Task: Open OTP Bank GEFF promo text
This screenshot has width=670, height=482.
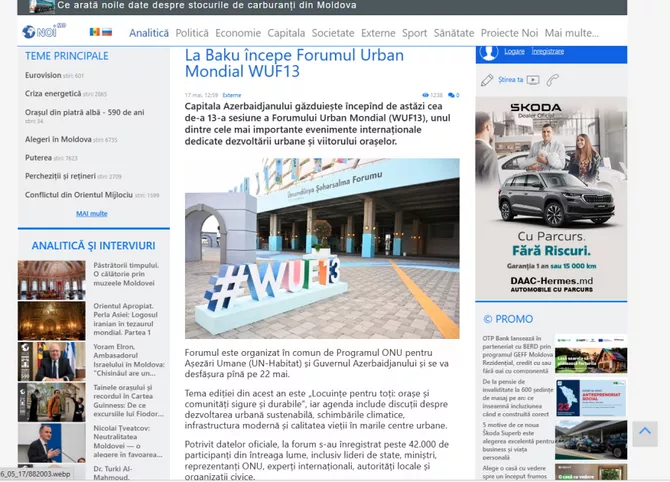Action: (x=518, y=355)
